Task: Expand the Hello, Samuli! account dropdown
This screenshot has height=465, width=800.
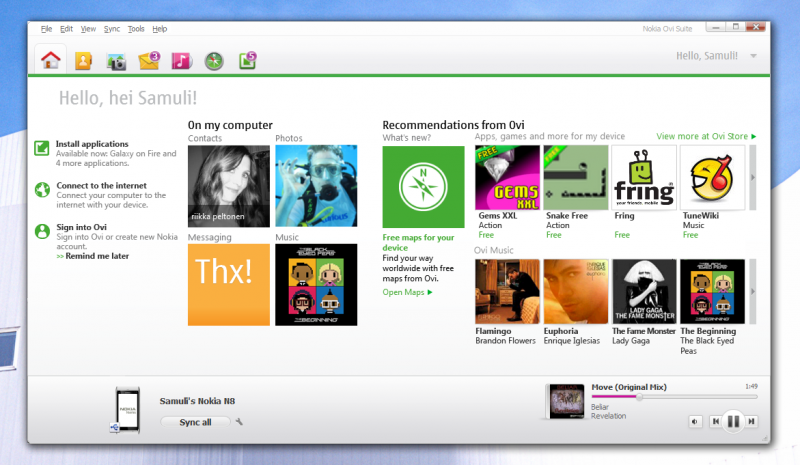Action: (x=754, y=56)
